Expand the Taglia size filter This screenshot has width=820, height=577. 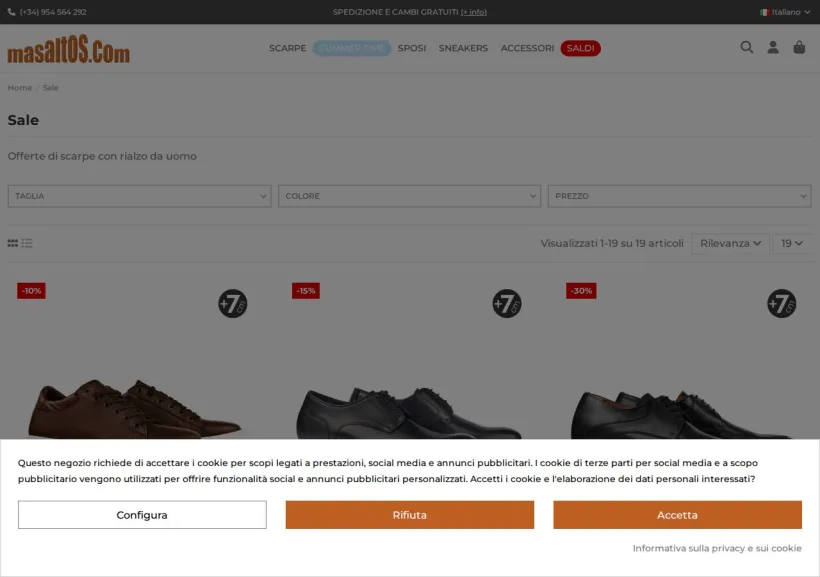[139, 196]
